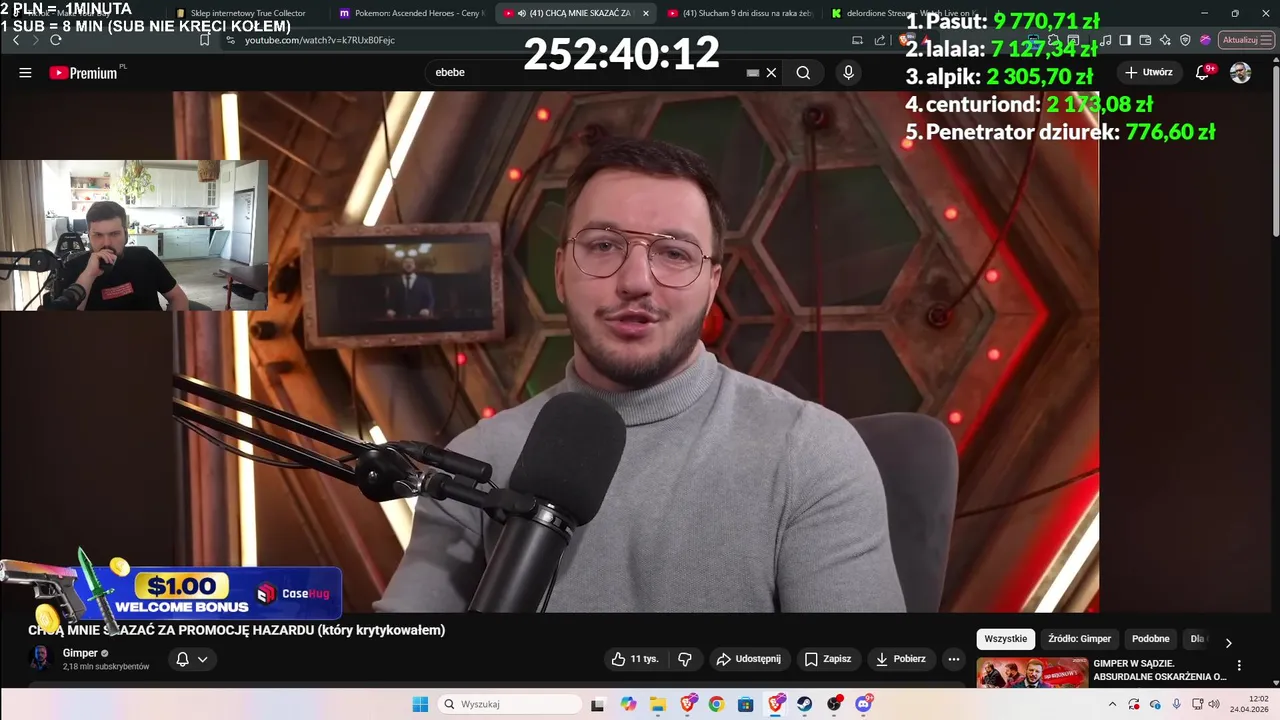Open Task View from the taskbar
This screenshot has height=720, width=1280.
coord(597,704)
